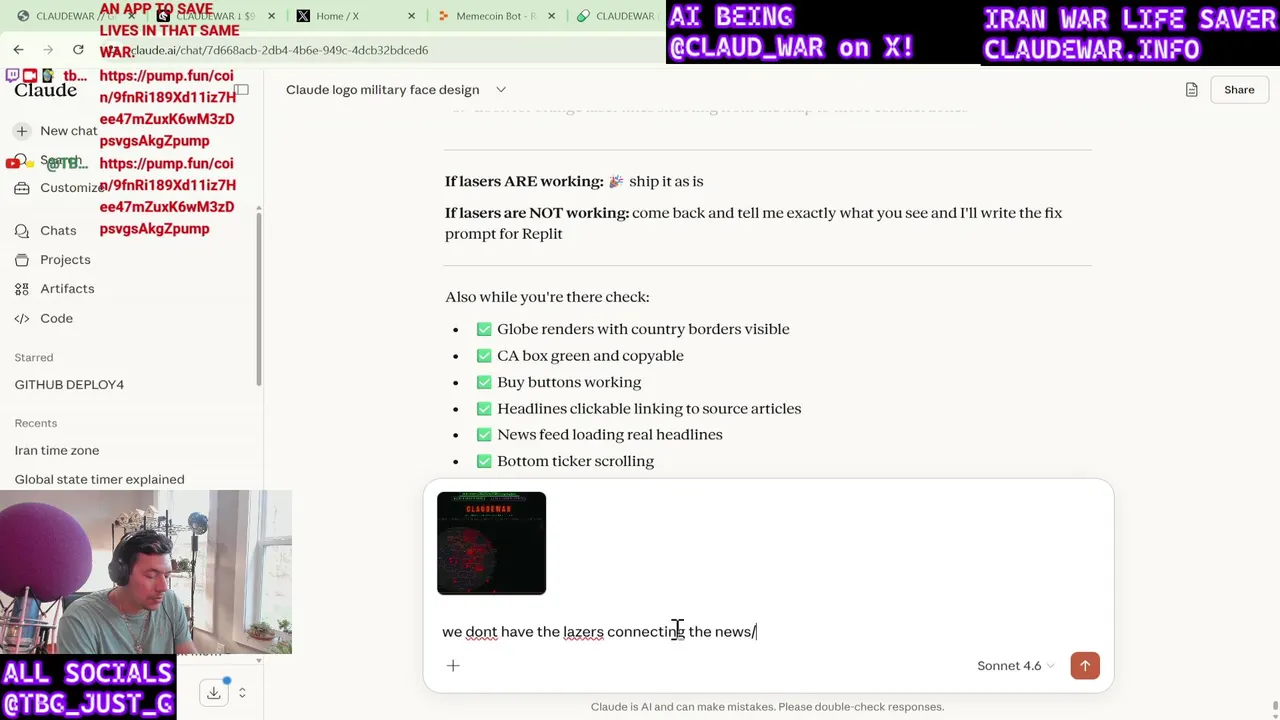Switch to the last CLAUDEWAR tab with pill favicon

[x=617, y=16]
